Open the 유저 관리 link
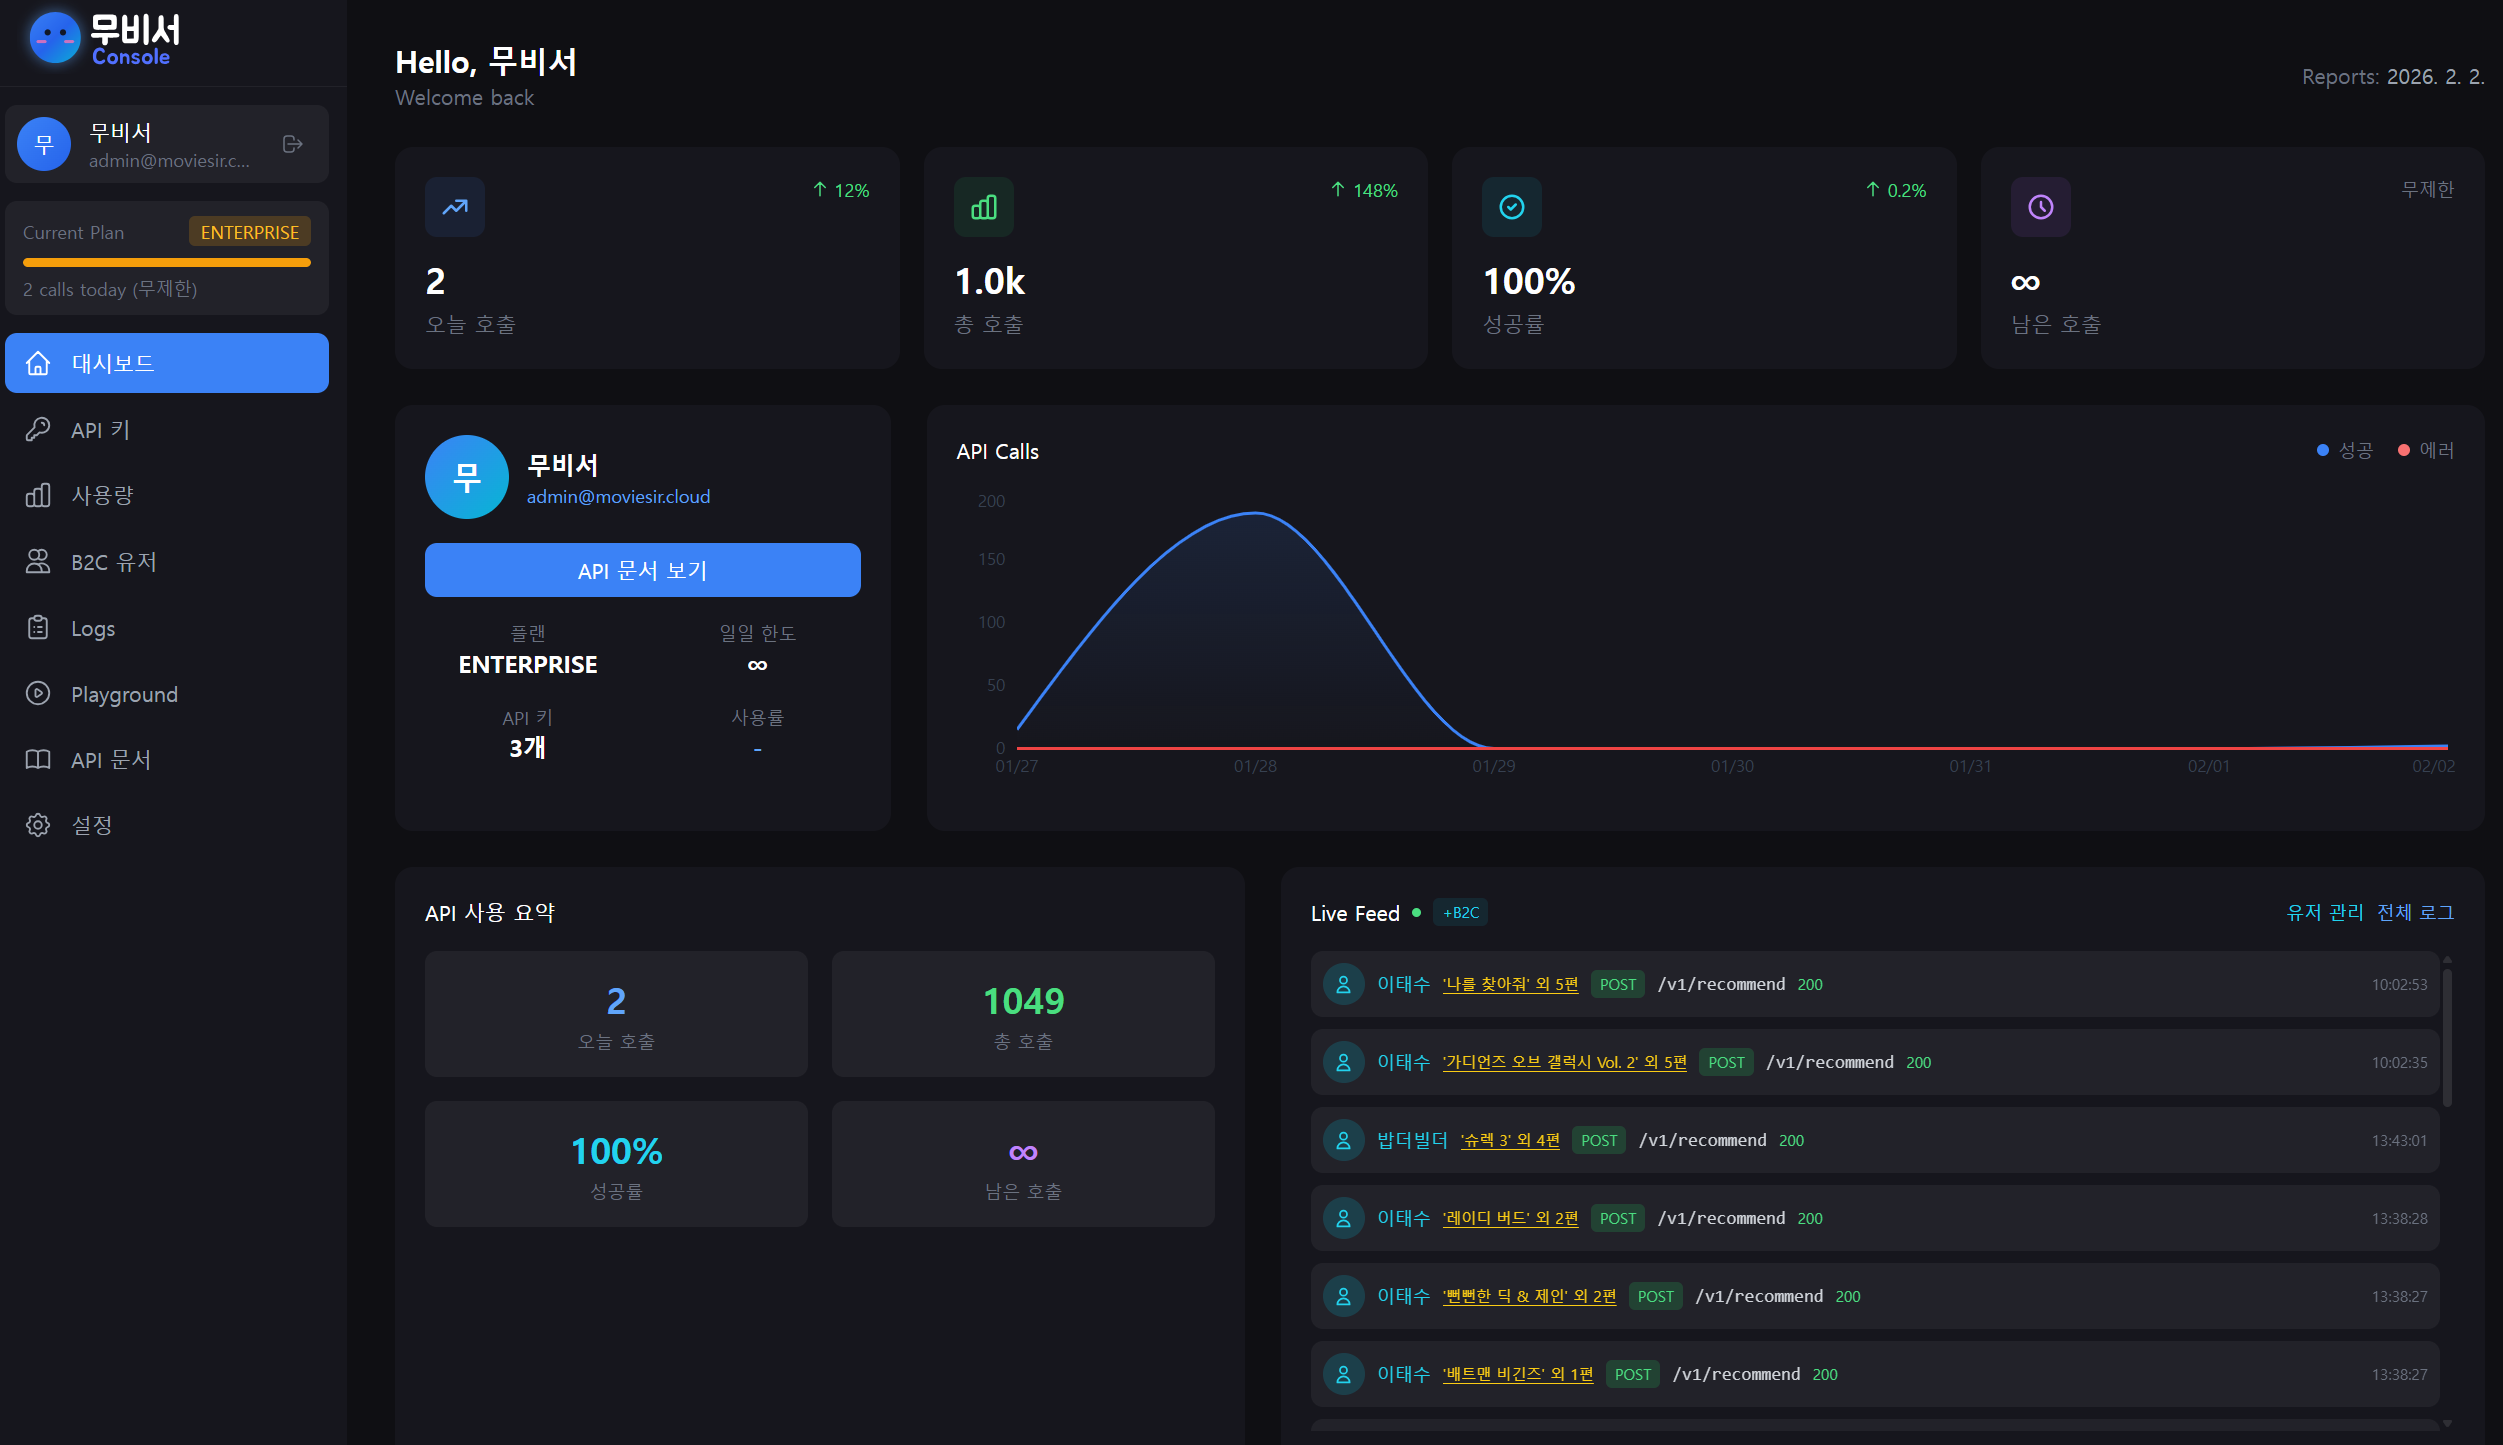The width and height of the screenshot is (2503, 1445). coord(2324,912)
